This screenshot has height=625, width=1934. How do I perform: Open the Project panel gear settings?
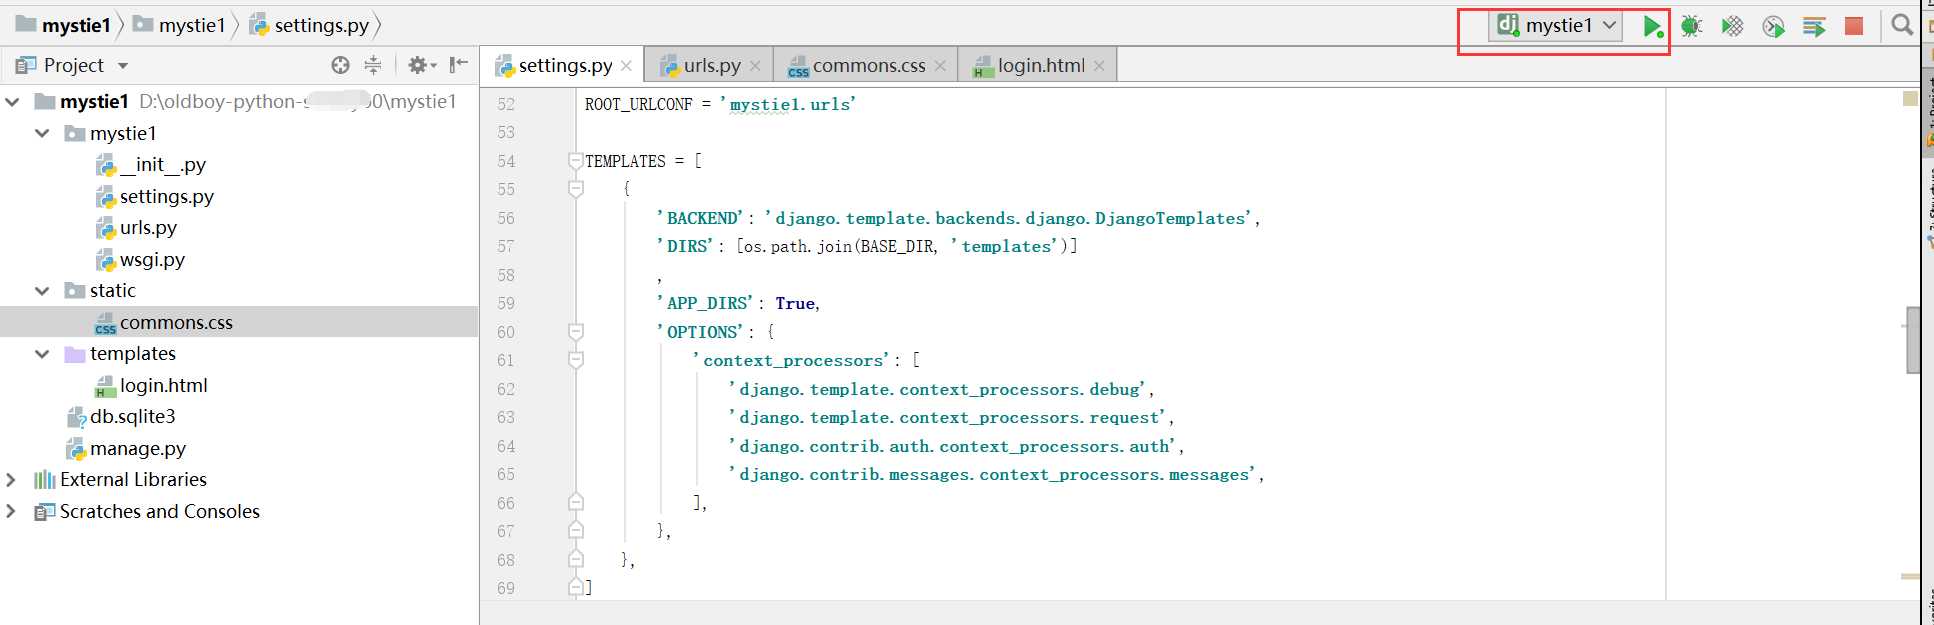tap(422, 65)
